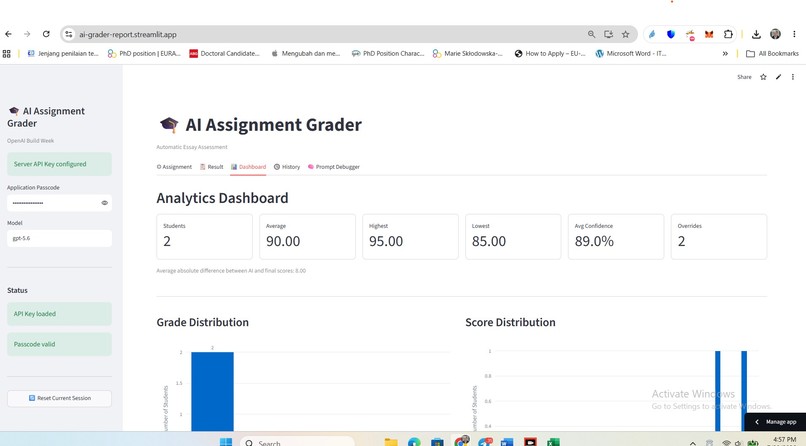Open the PhD Position Charac... bookmark
806x446 pixels.
point(388,53)
